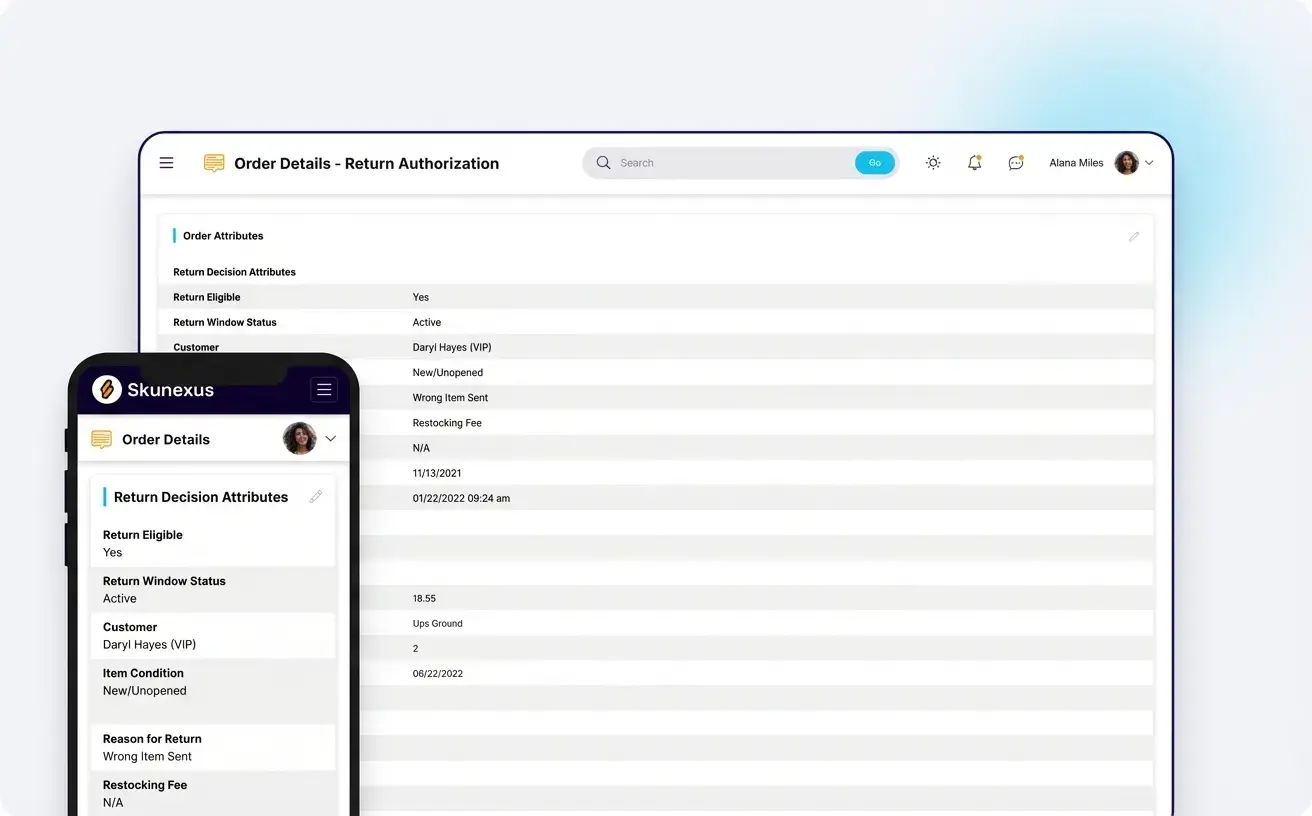Toggle Return Eligible to No

pyautogui.click(x=420, y=297)
